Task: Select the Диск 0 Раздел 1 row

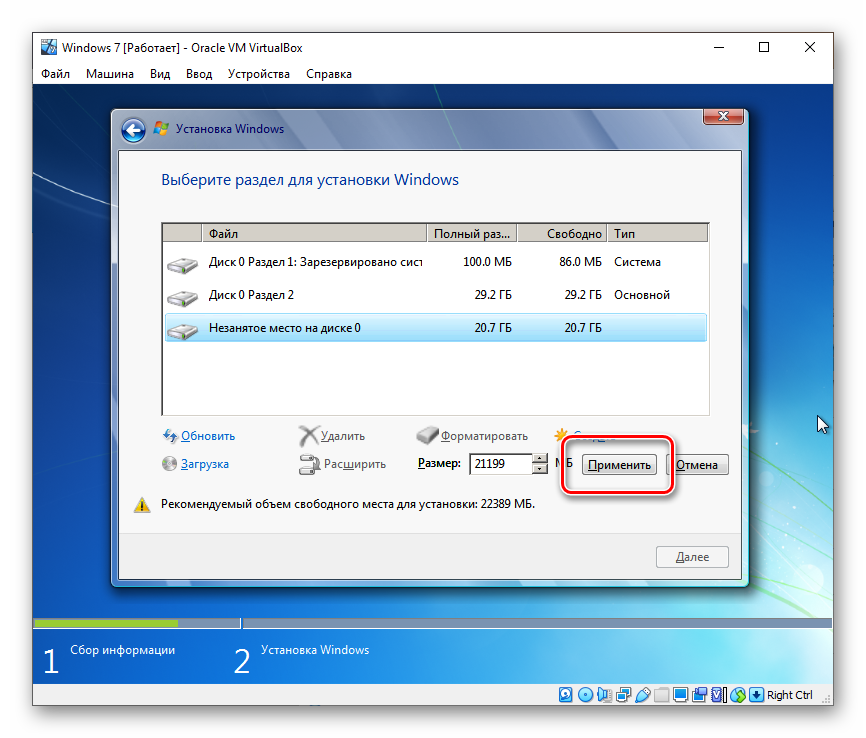Action: click(x=435, y=262)
